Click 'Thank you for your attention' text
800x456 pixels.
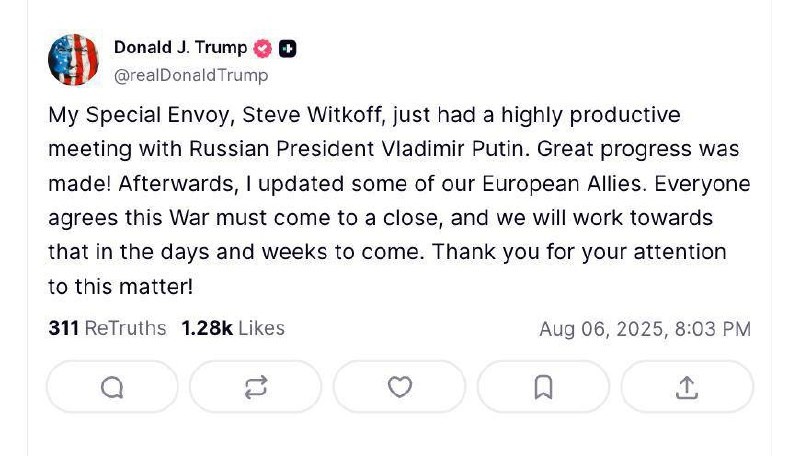point(579,252)
